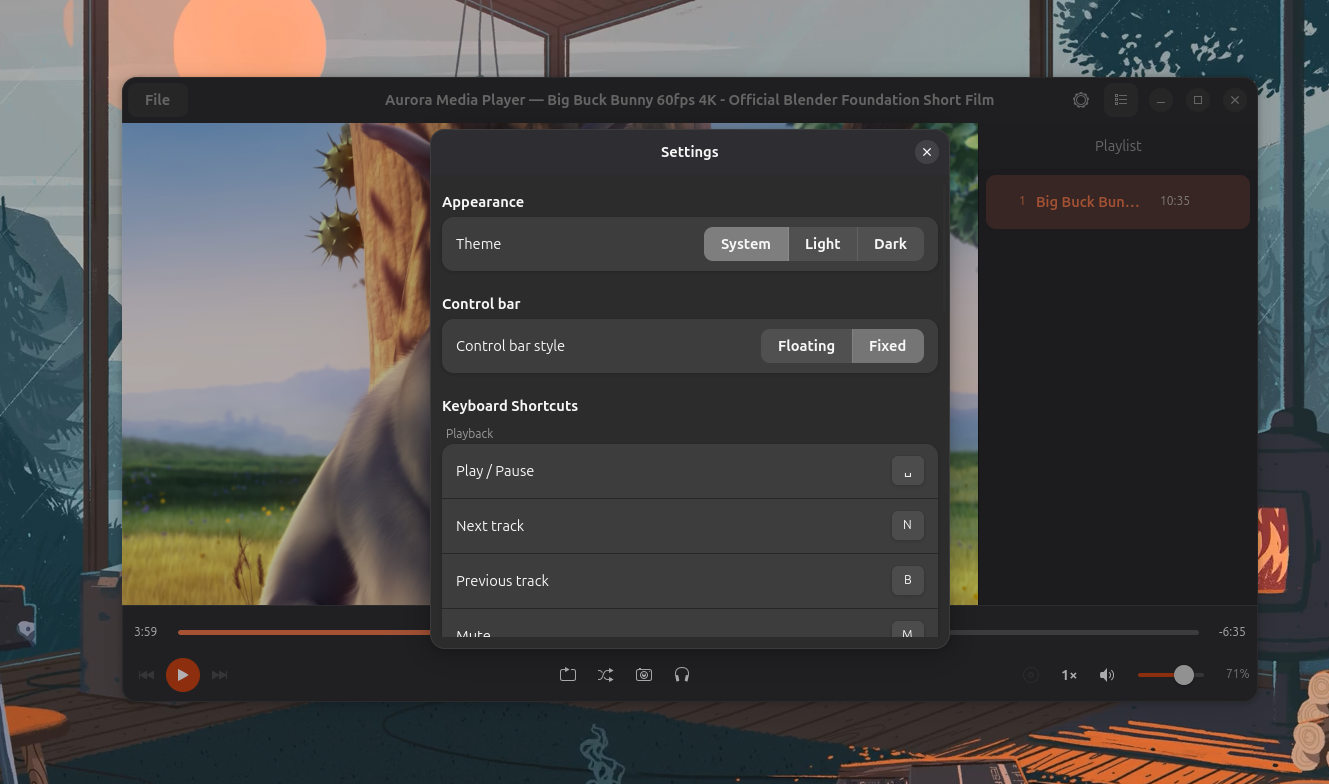1329x784 pixels.
Task: Open the 1x playback speed selector
Action: (1068, 674)
